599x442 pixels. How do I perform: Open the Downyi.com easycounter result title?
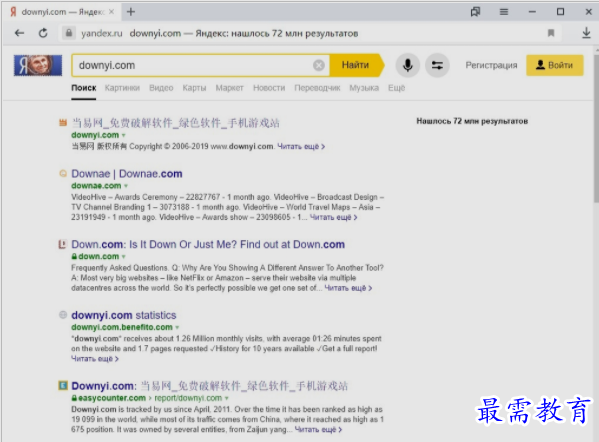tap(209, 385)
